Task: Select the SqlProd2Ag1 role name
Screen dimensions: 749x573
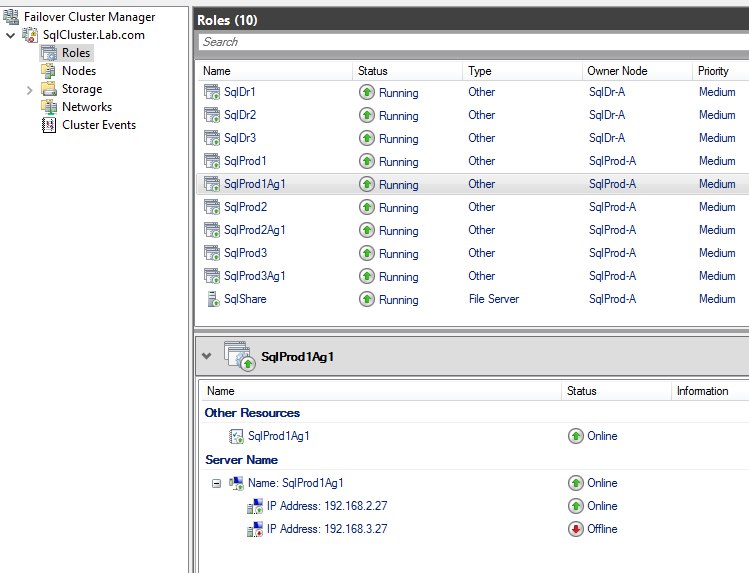Action: (x=255, y=230)
